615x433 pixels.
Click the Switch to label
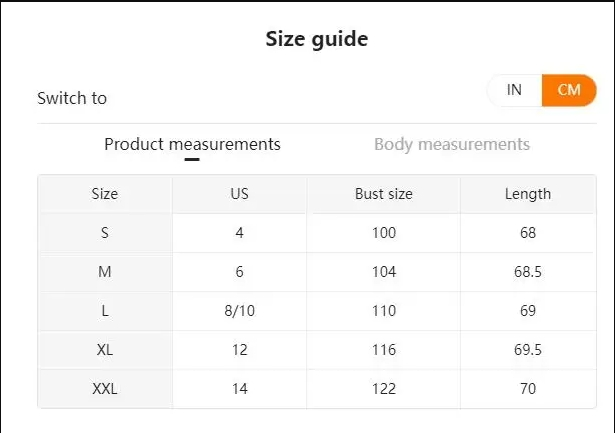pos(72,98)
